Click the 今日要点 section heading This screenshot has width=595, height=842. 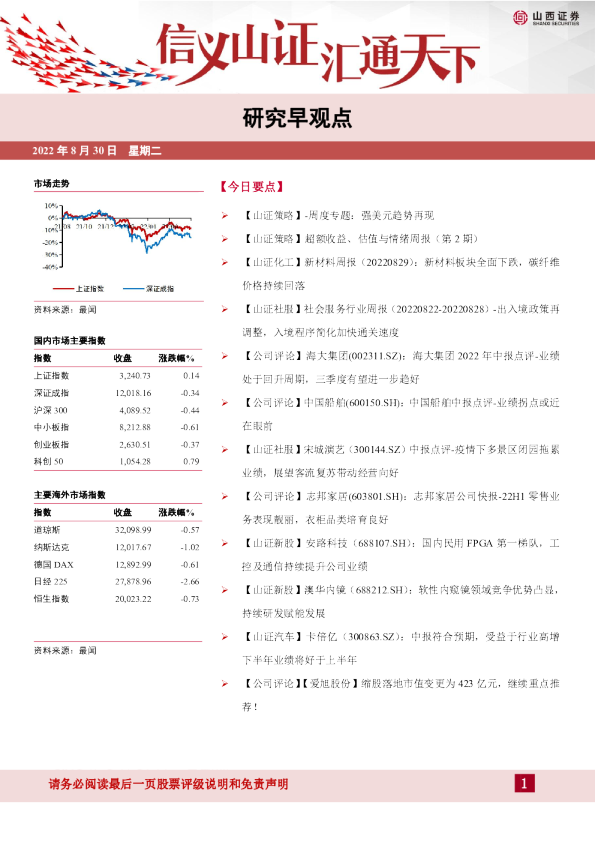click(251, 187)
